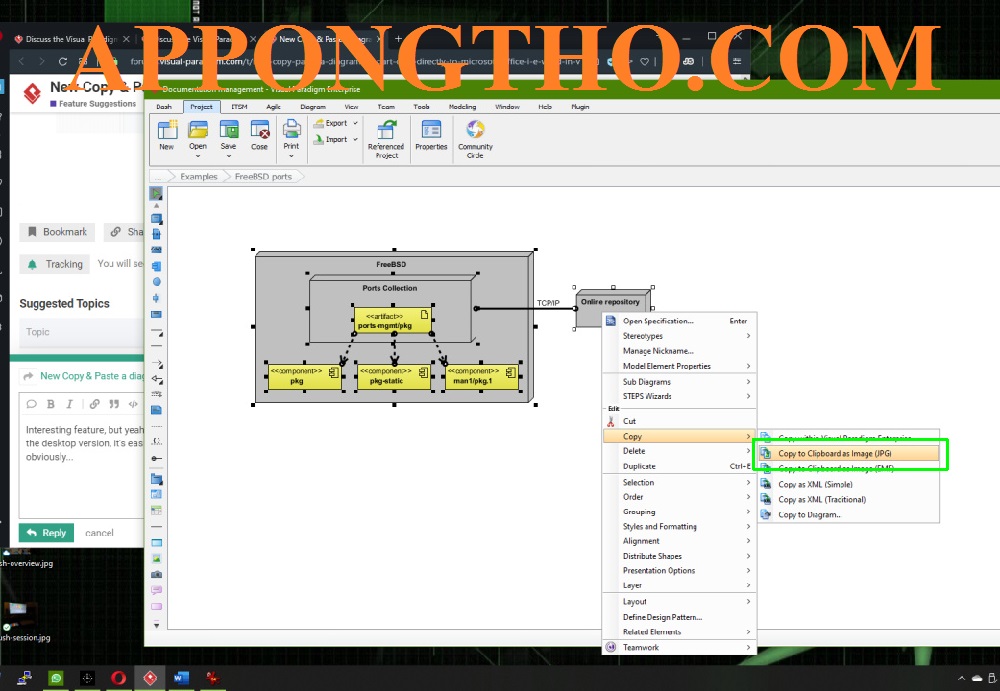This screenshot has width=1000, height=691.
Task: Switch to the Project ribbon tab
Action: pos(202,107)
